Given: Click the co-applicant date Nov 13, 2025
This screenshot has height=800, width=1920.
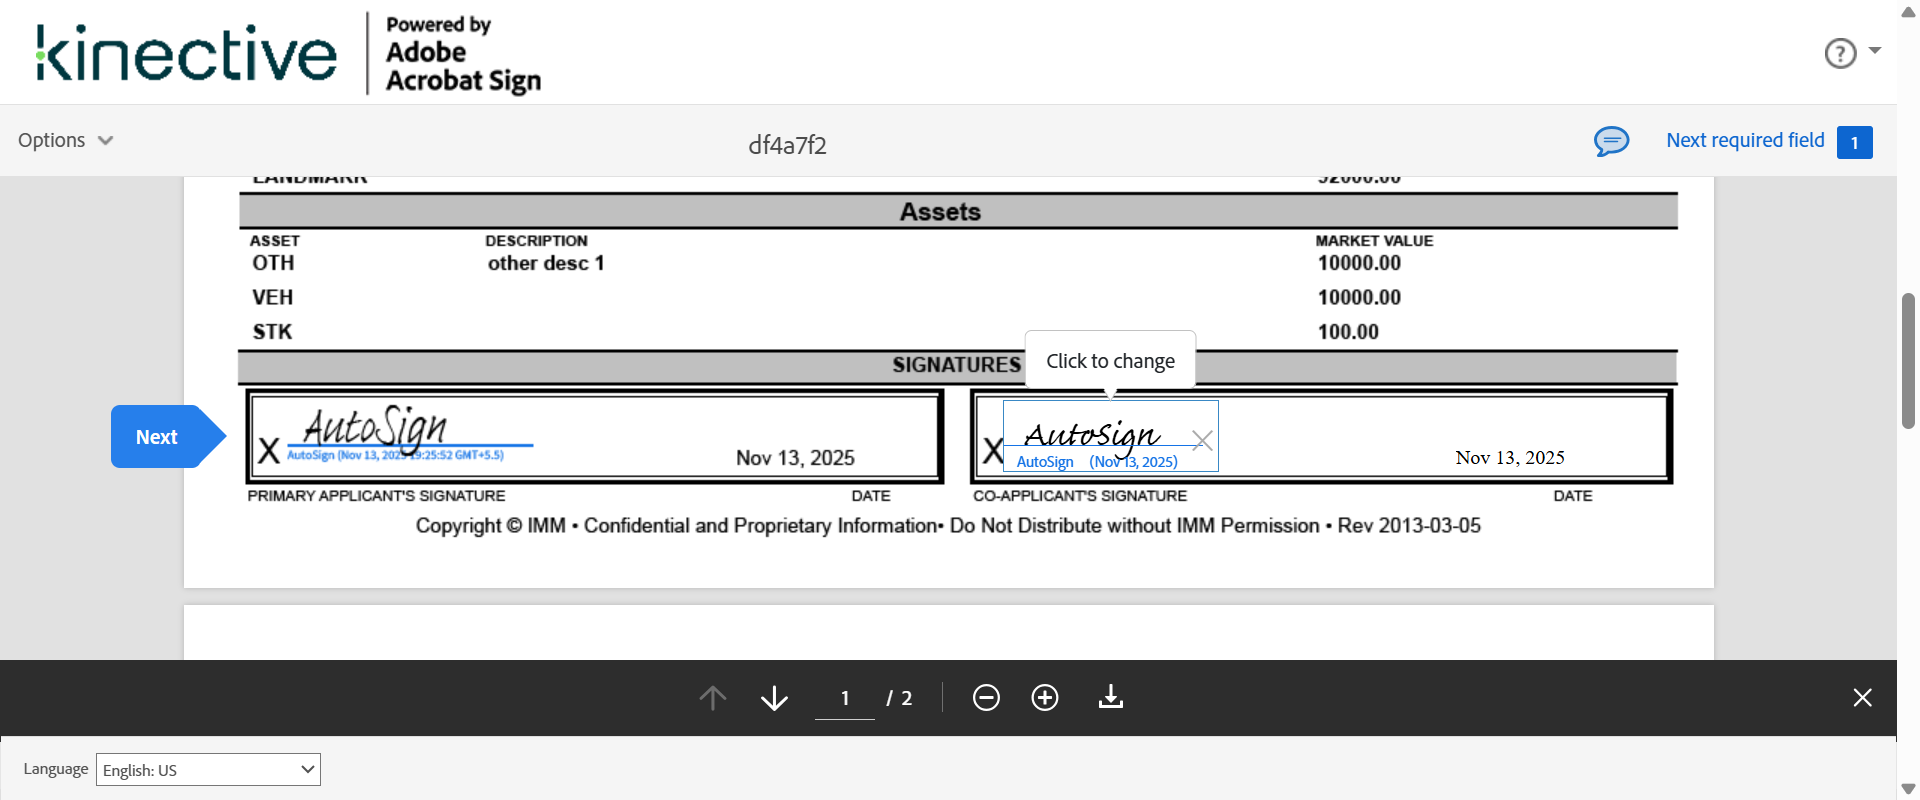Looking at the screenshot, I should tap(1510, 458).
